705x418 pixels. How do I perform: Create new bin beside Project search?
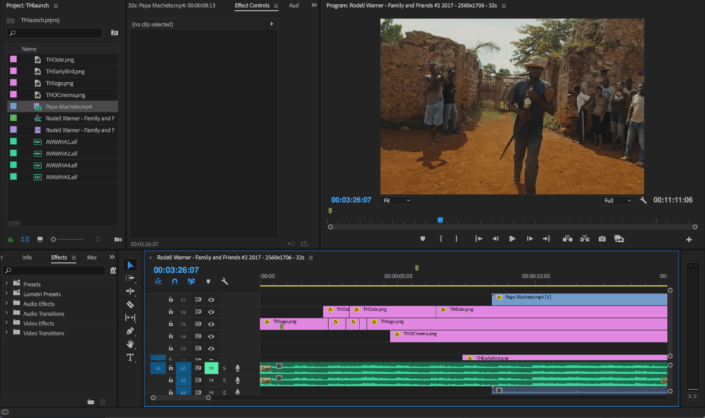[114, 33]
